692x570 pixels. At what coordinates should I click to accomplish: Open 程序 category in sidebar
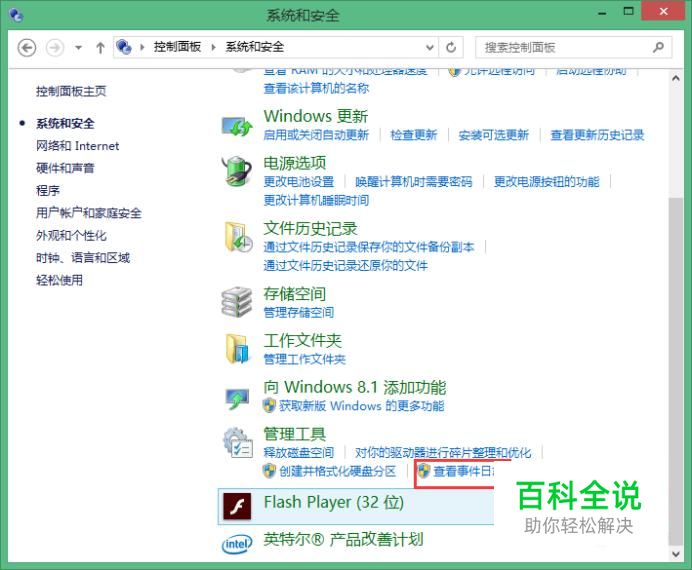(x=48, y=191)
